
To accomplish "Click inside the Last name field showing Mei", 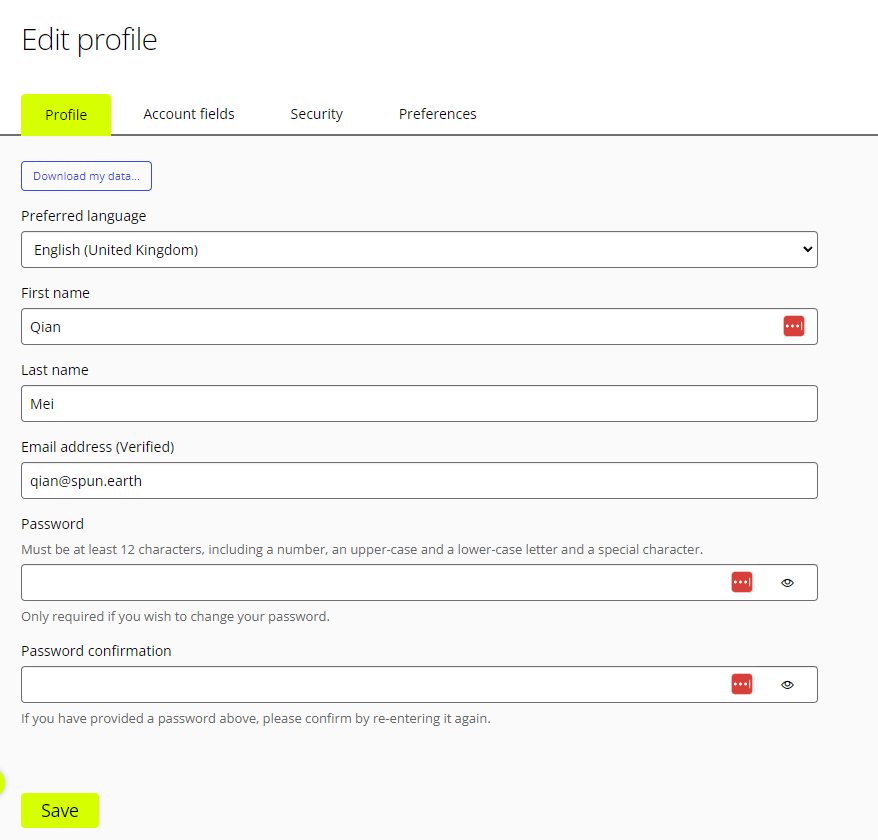I will (419, 403).
